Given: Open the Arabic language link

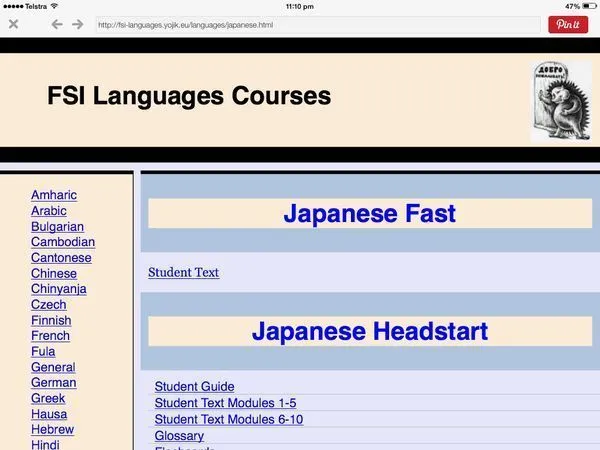Looking at the screenshot, I should point(49,211).
